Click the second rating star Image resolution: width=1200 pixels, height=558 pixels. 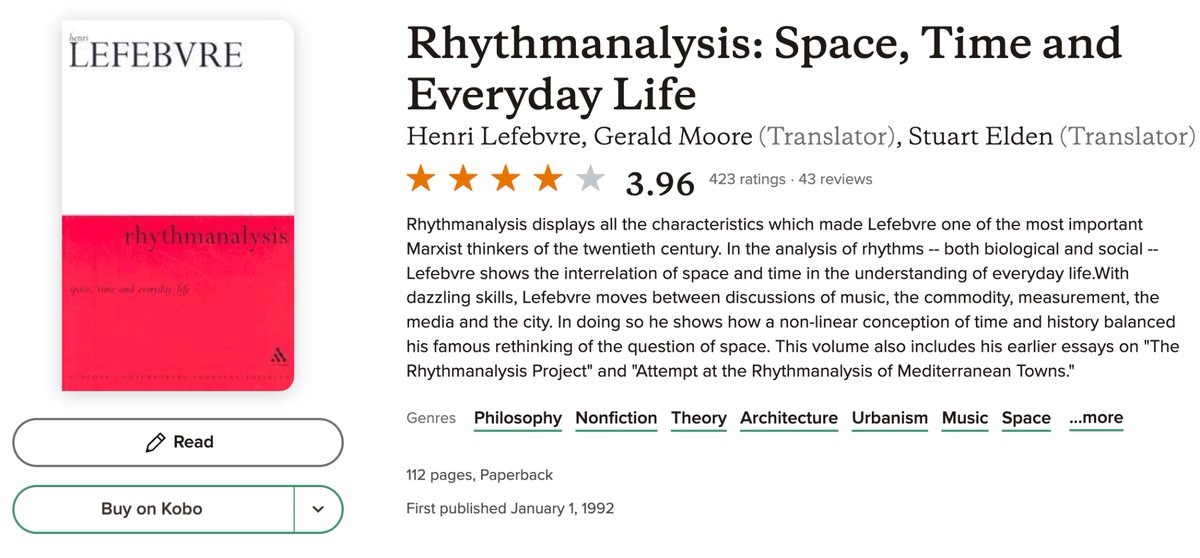tap(464, 180)
